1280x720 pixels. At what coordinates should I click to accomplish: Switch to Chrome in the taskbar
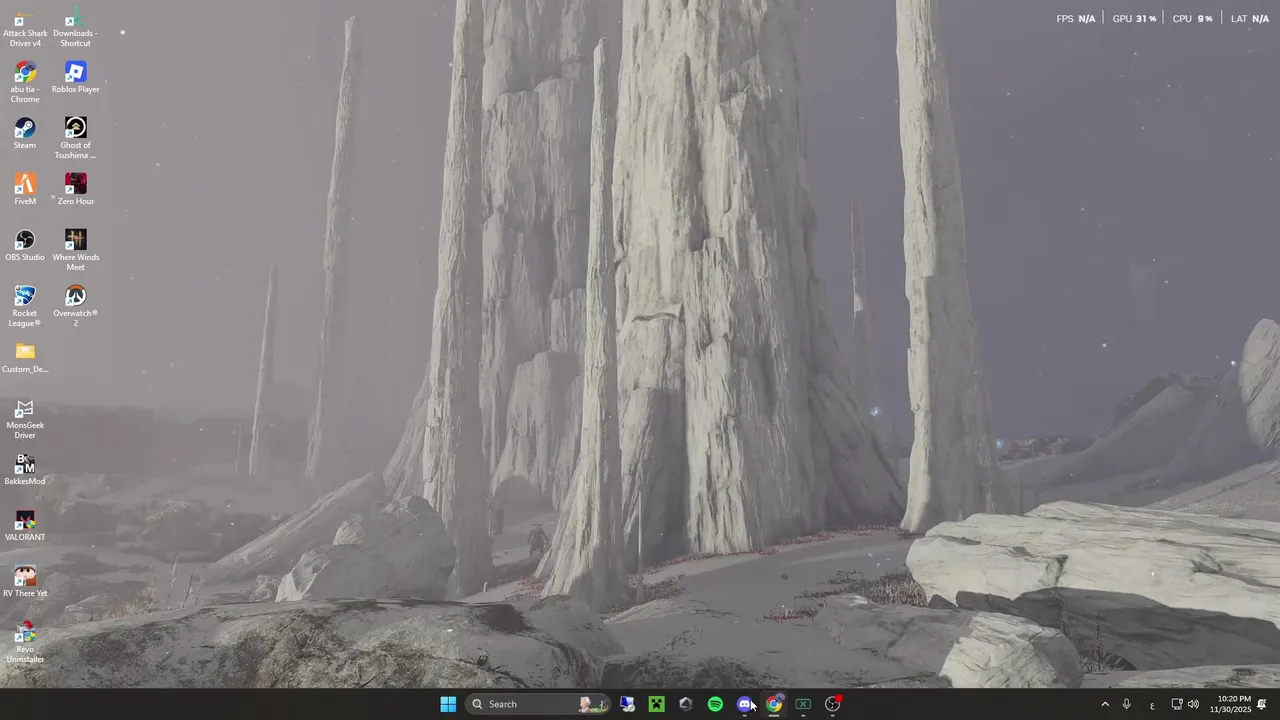click(774, 704)
